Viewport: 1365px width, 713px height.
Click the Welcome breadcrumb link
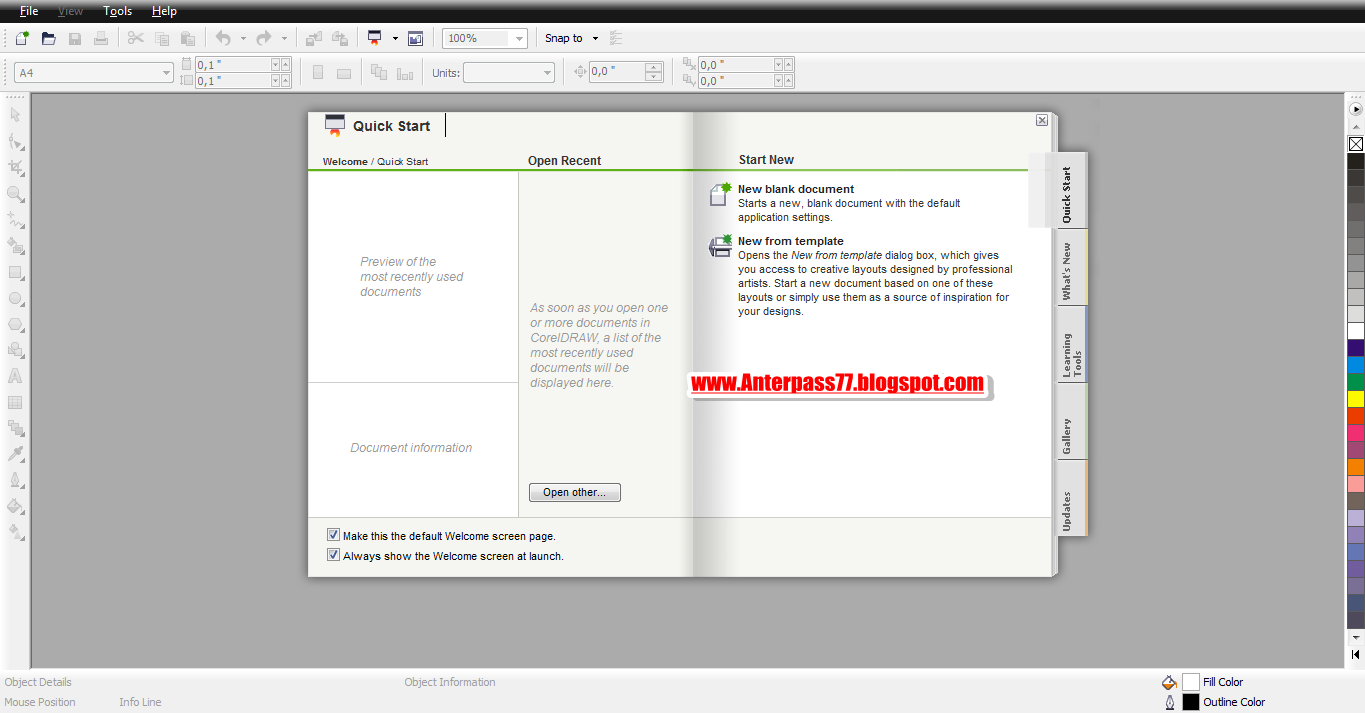tap(344, 161)
